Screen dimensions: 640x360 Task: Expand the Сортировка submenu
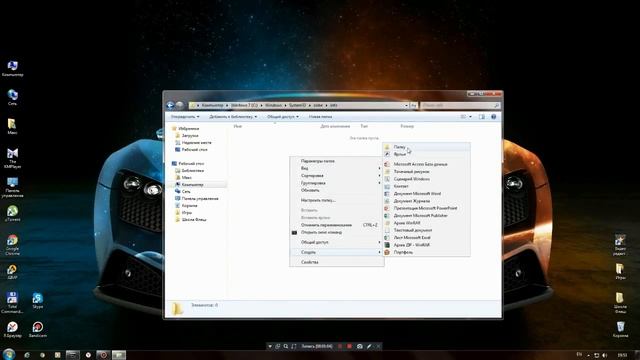(336, 176)
